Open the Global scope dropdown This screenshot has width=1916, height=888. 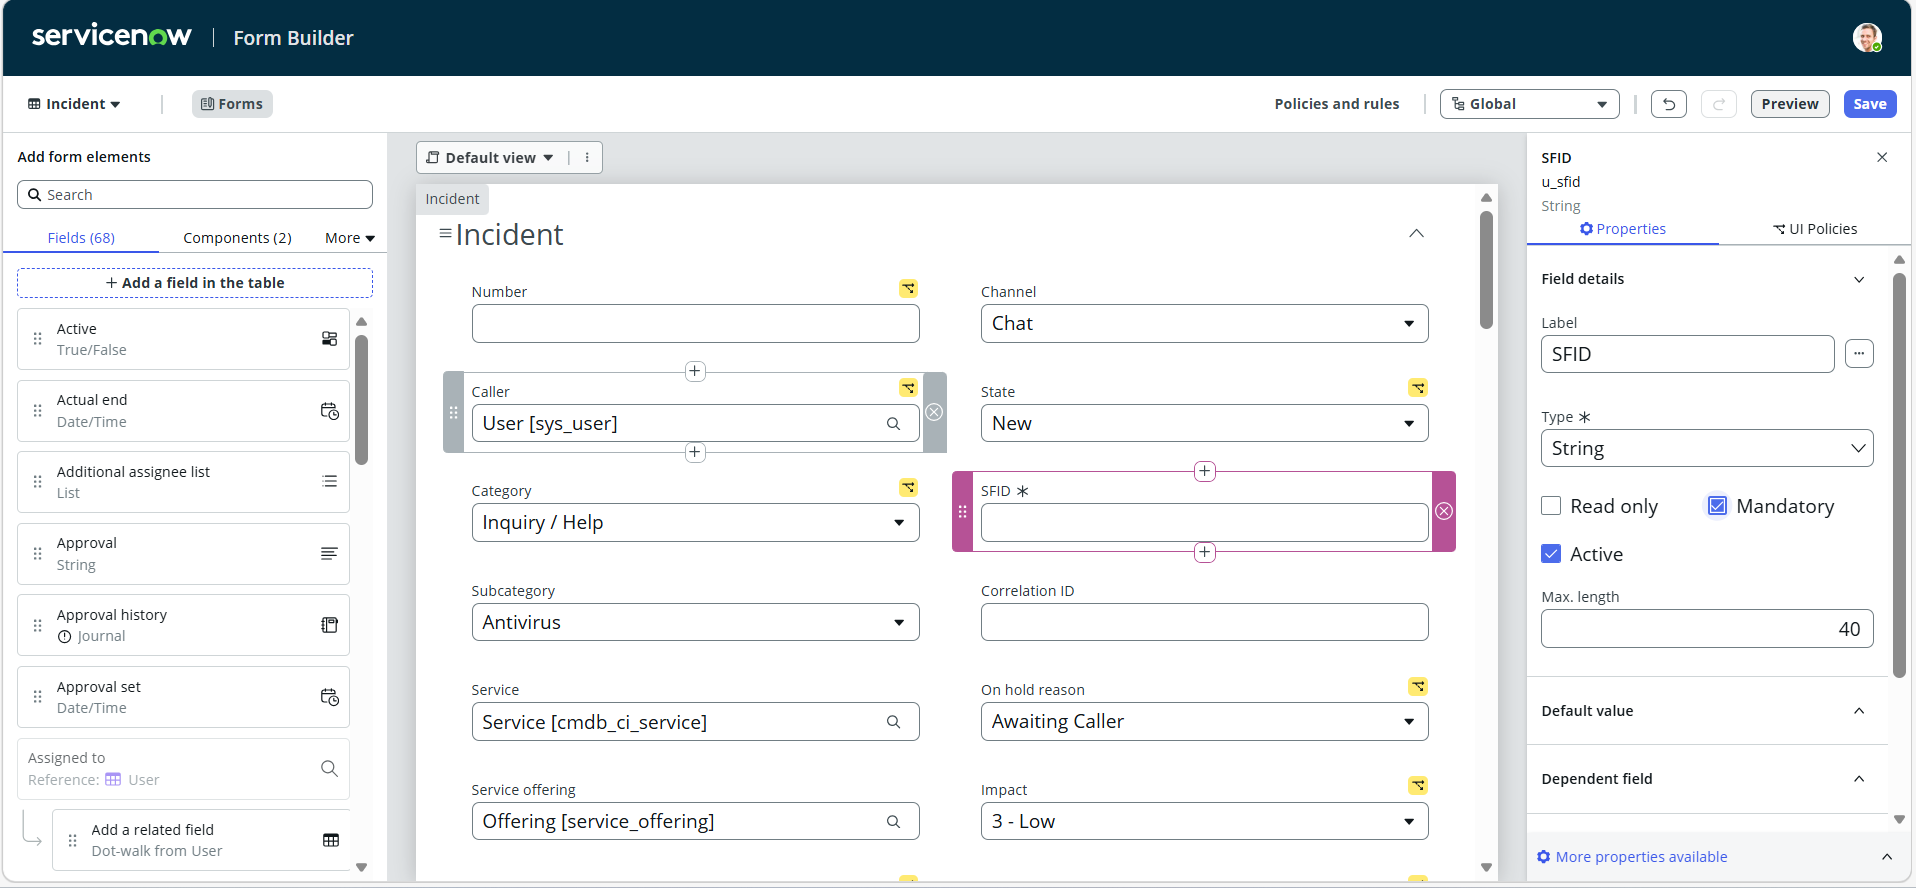pyautogui.click(x=1529, y=104)
